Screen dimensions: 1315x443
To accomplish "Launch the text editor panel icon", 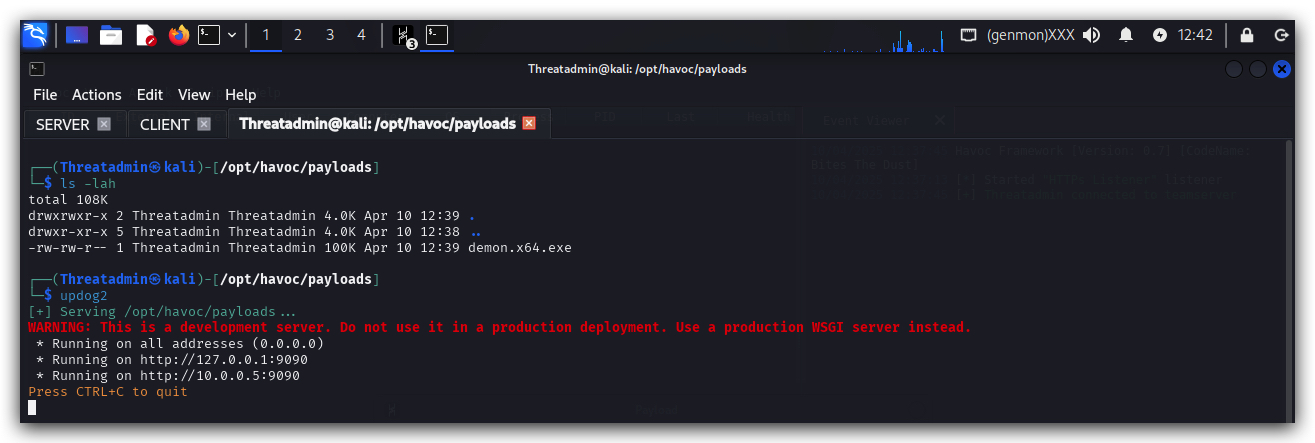I will (145, 35).
